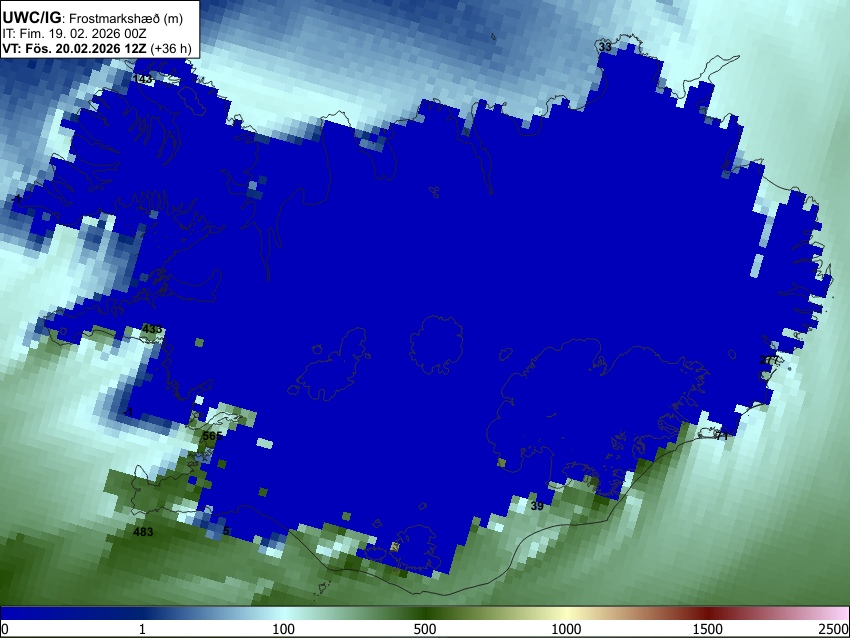The height and width of the screenshot is (638, 850).
Task: Click the map value label "143"
Action: 143,79
